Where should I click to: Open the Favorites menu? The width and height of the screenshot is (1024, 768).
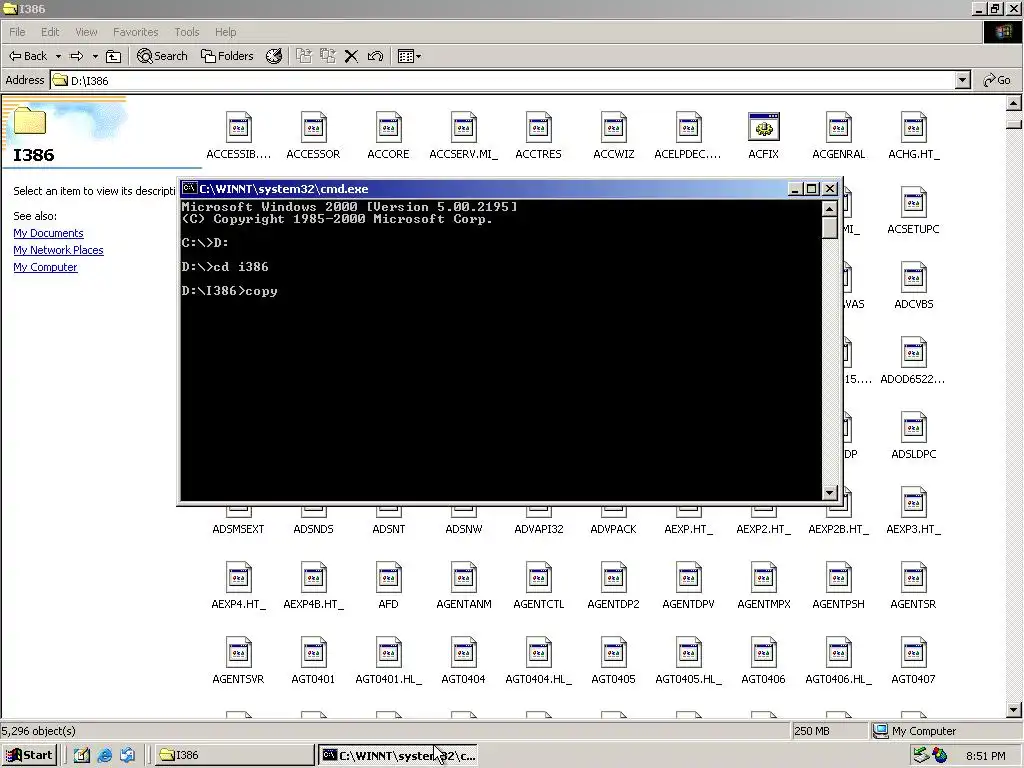pos(135,32)
